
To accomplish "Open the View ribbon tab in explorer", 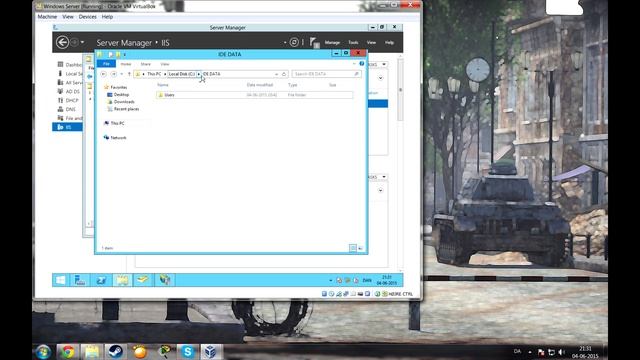I will [164, 64].
